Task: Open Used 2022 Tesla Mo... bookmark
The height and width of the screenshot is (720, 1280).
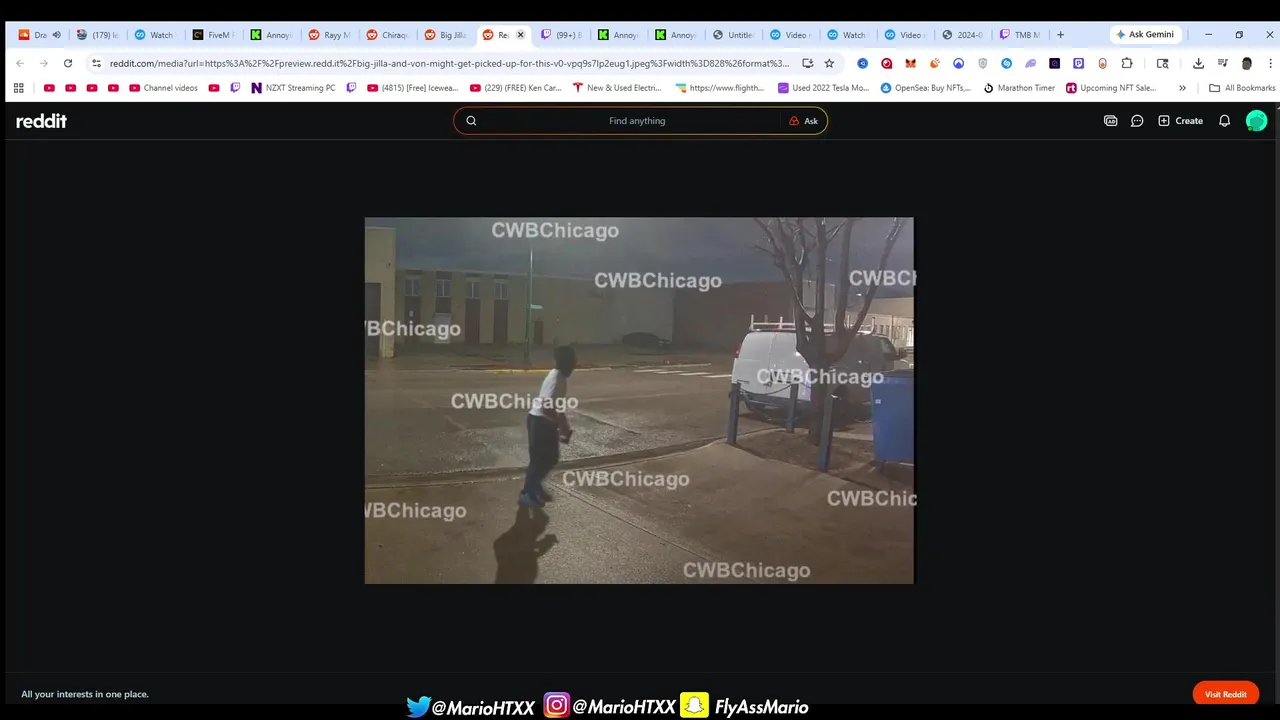Action: (823, 88)
